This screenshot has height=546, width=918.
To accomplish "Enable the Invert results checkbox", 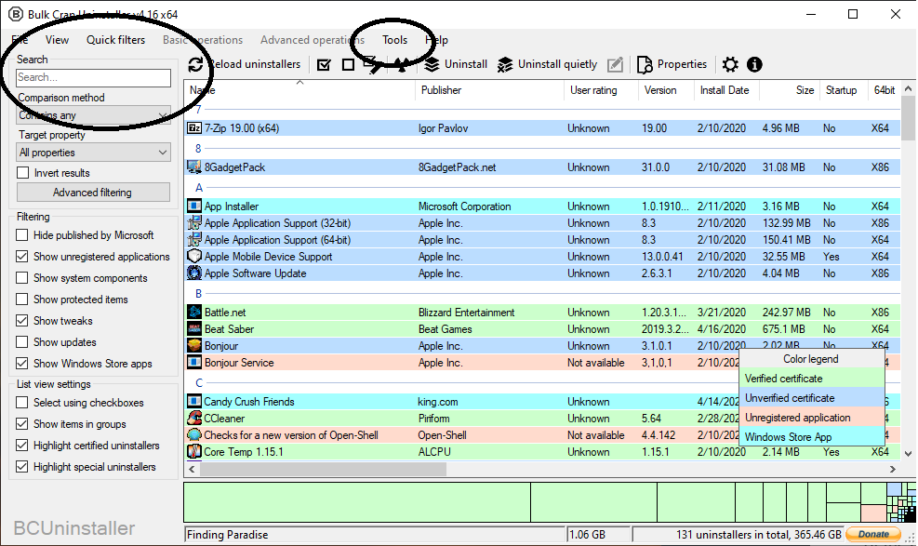I will click(23, 173).
